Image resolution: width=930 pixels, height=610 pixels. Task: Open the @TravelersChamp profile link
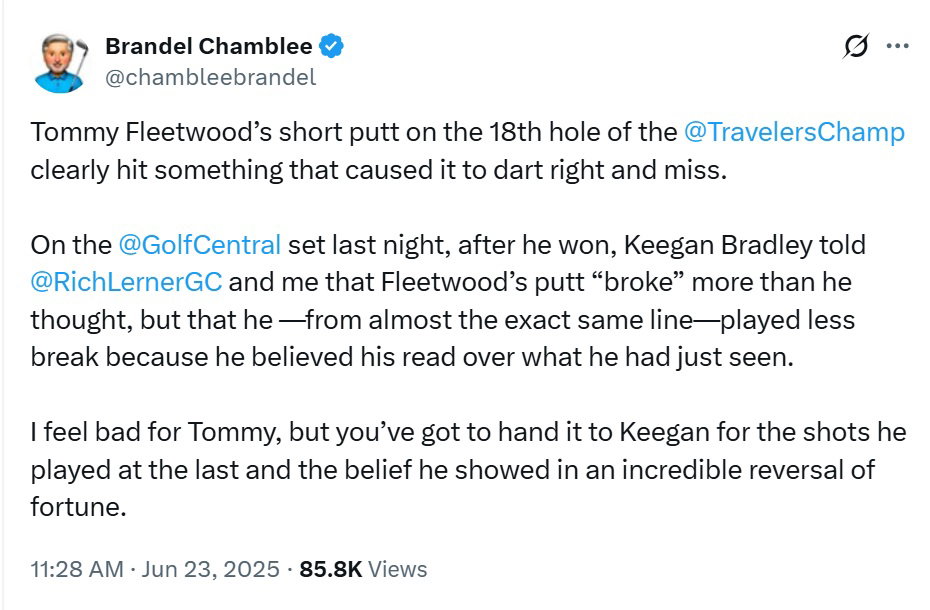(x=794, y=130)
